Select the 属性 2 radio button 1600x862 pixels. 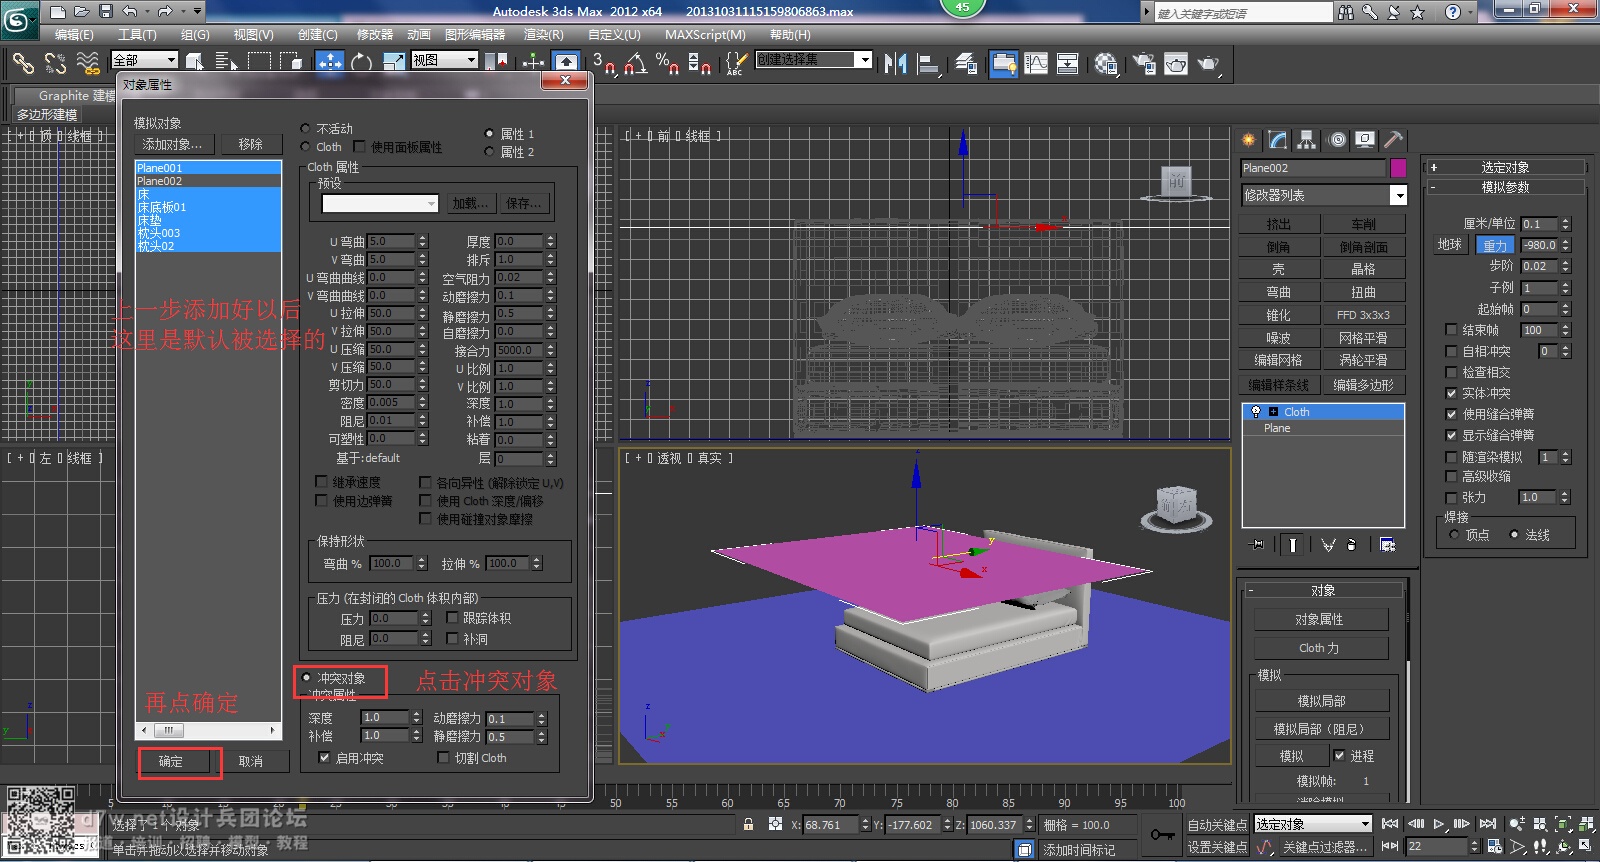tap(489, 151)
